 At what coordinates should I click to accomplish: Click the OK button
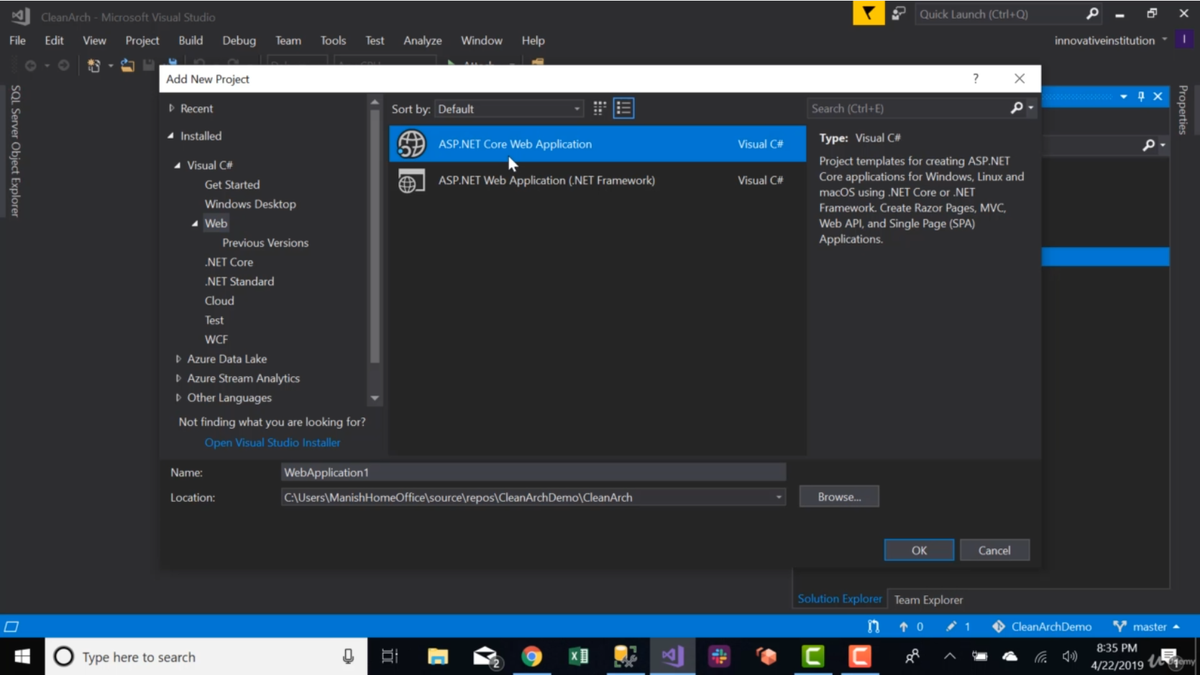919,550
